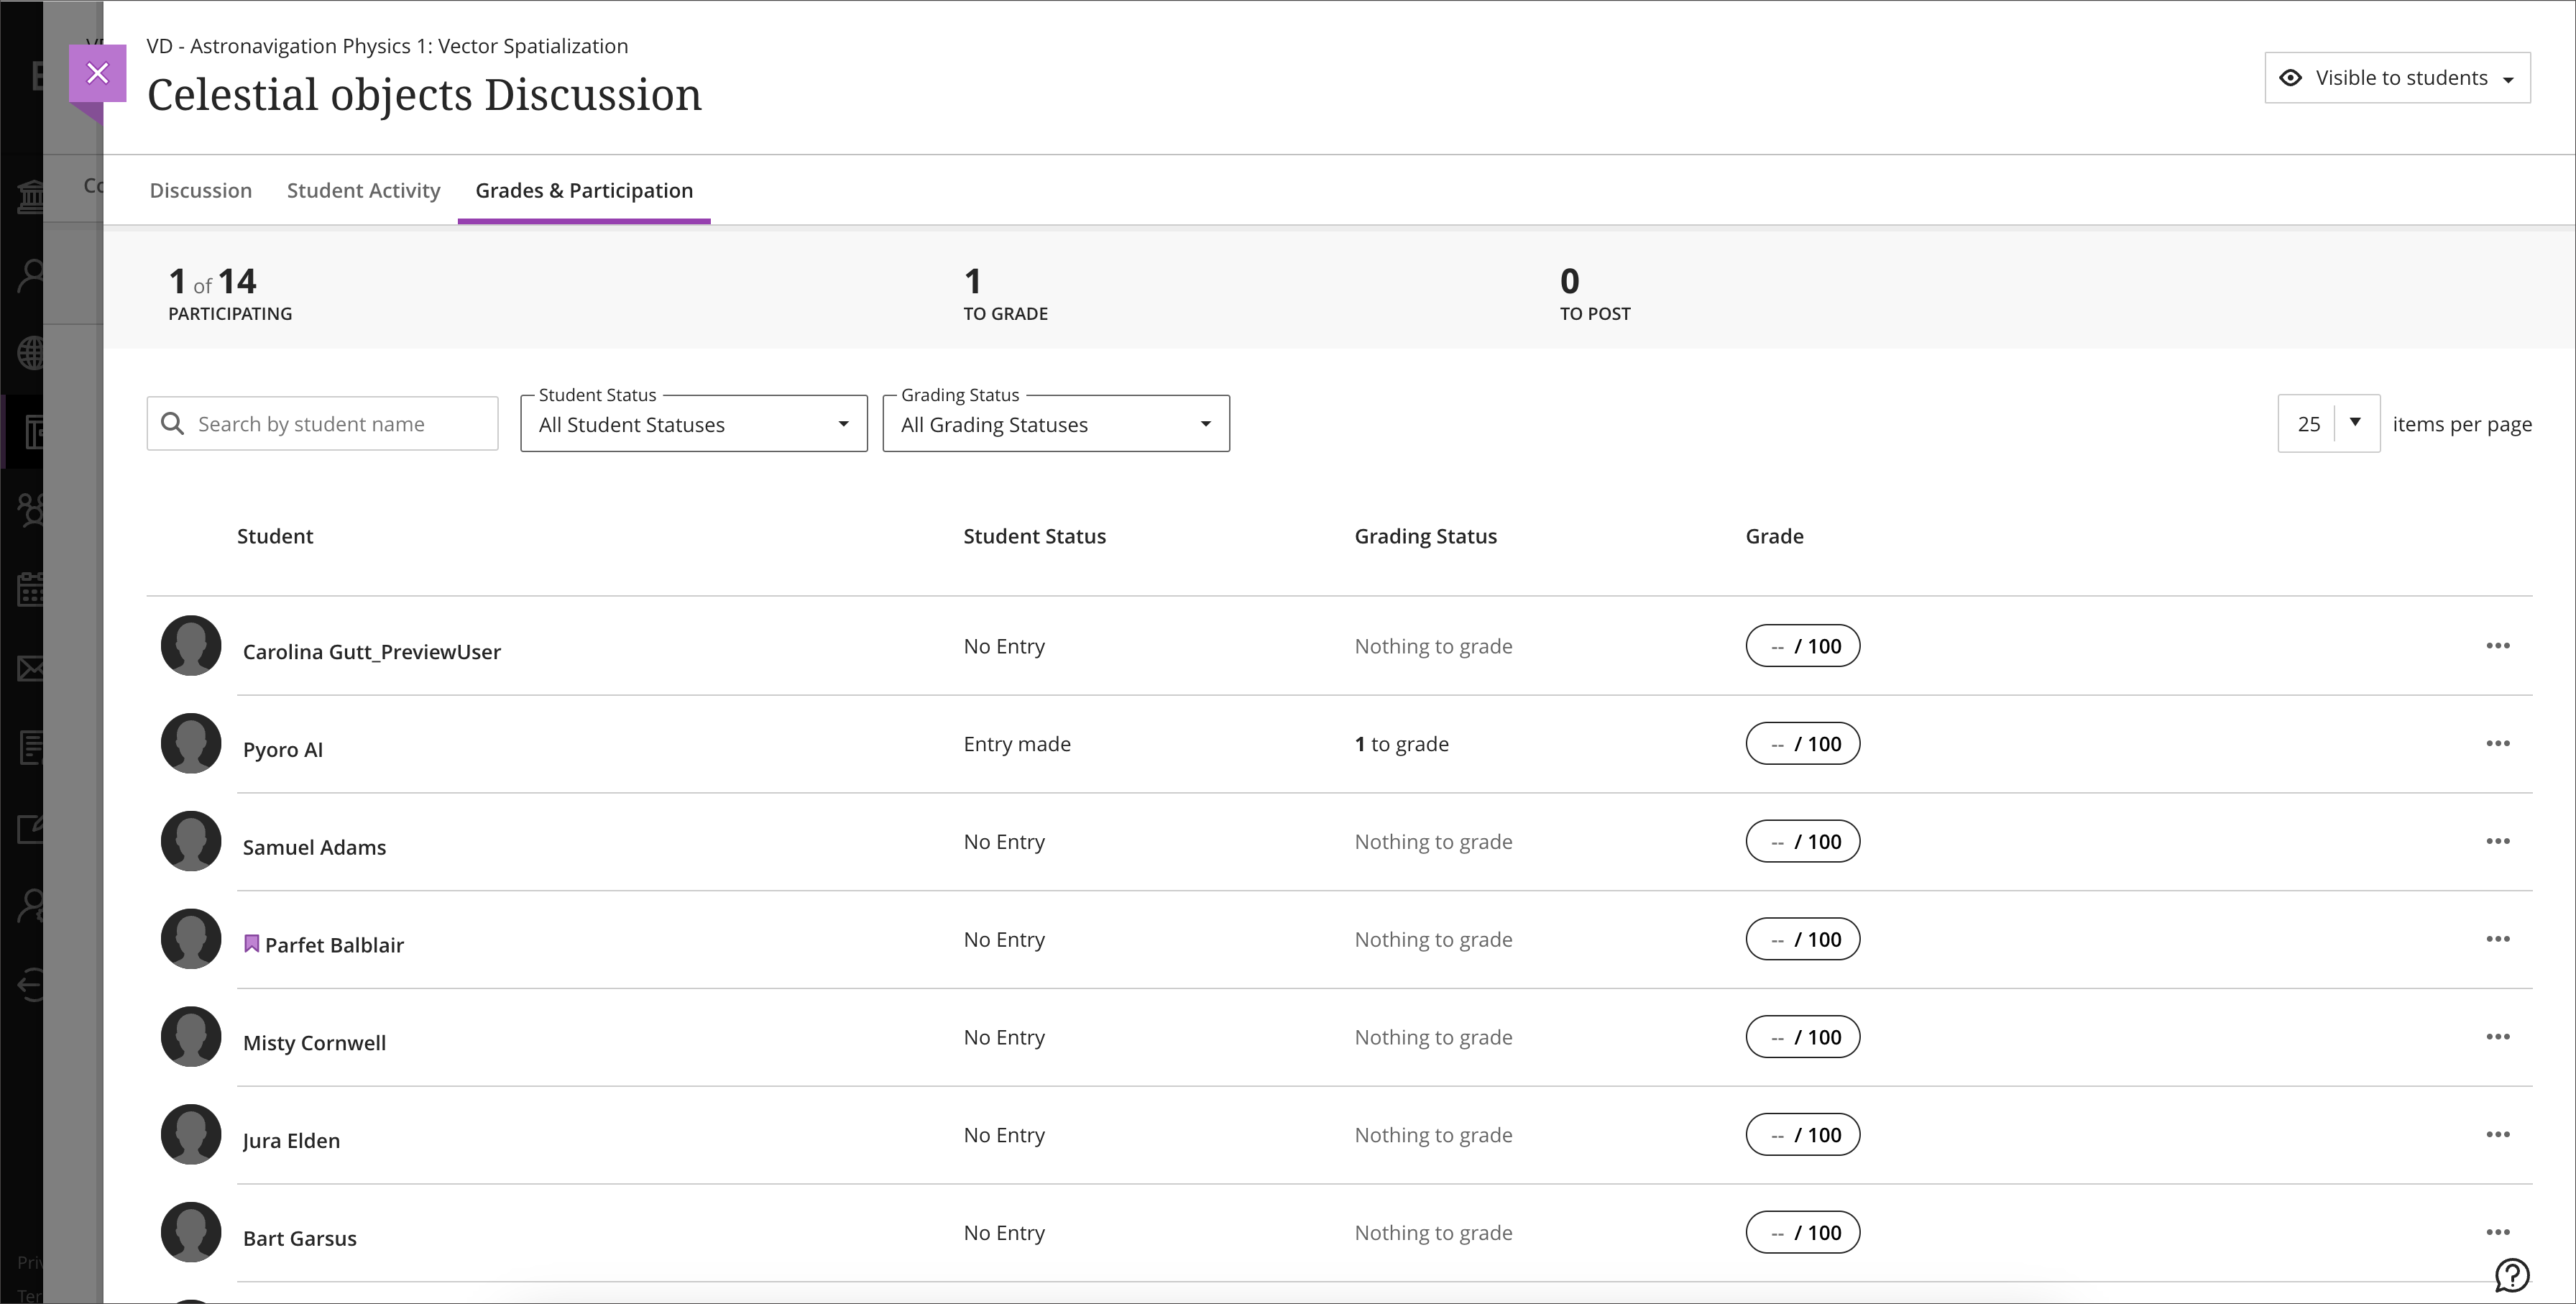
Task: Switch to the Discussion tab
Action: [200, 190]
